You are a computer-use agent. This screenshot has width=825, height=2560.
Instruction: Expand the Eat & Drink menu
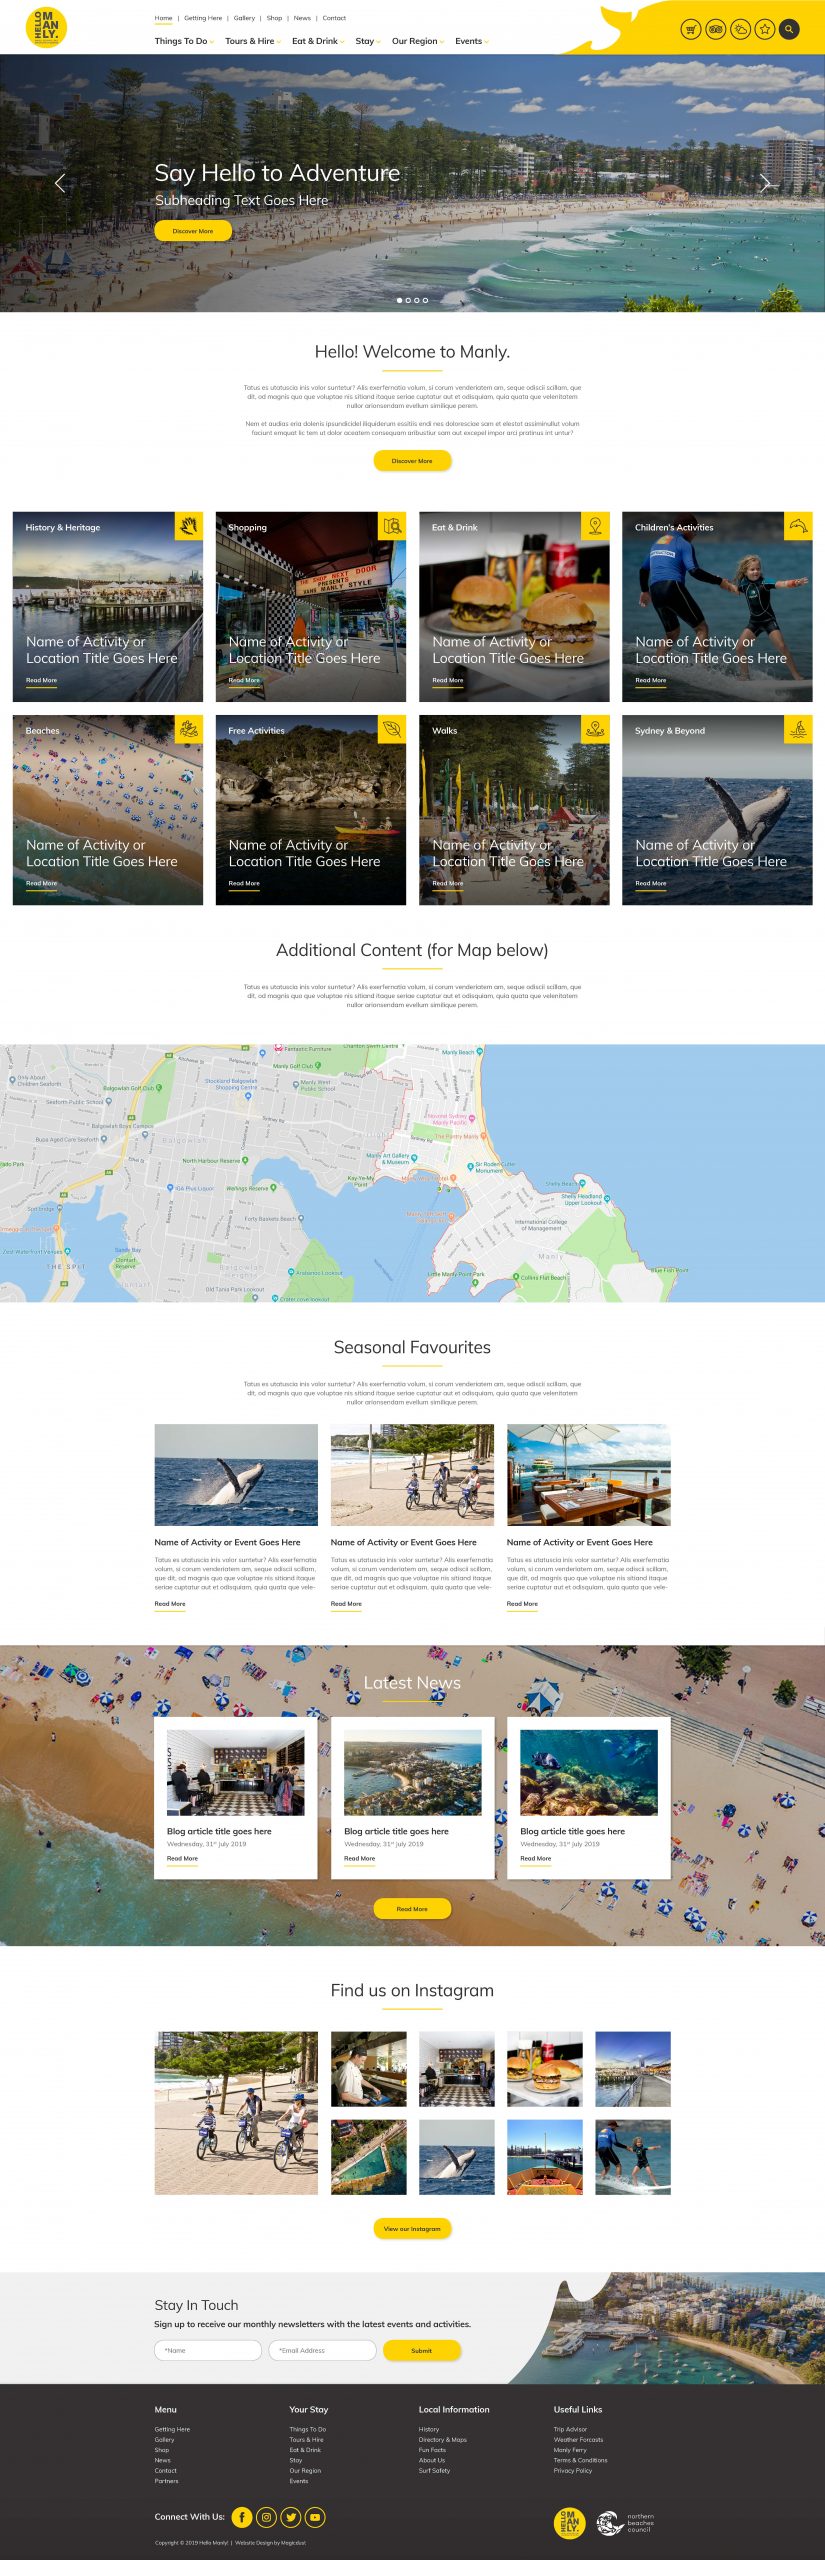pyautogui.click(x=317, y=41)
